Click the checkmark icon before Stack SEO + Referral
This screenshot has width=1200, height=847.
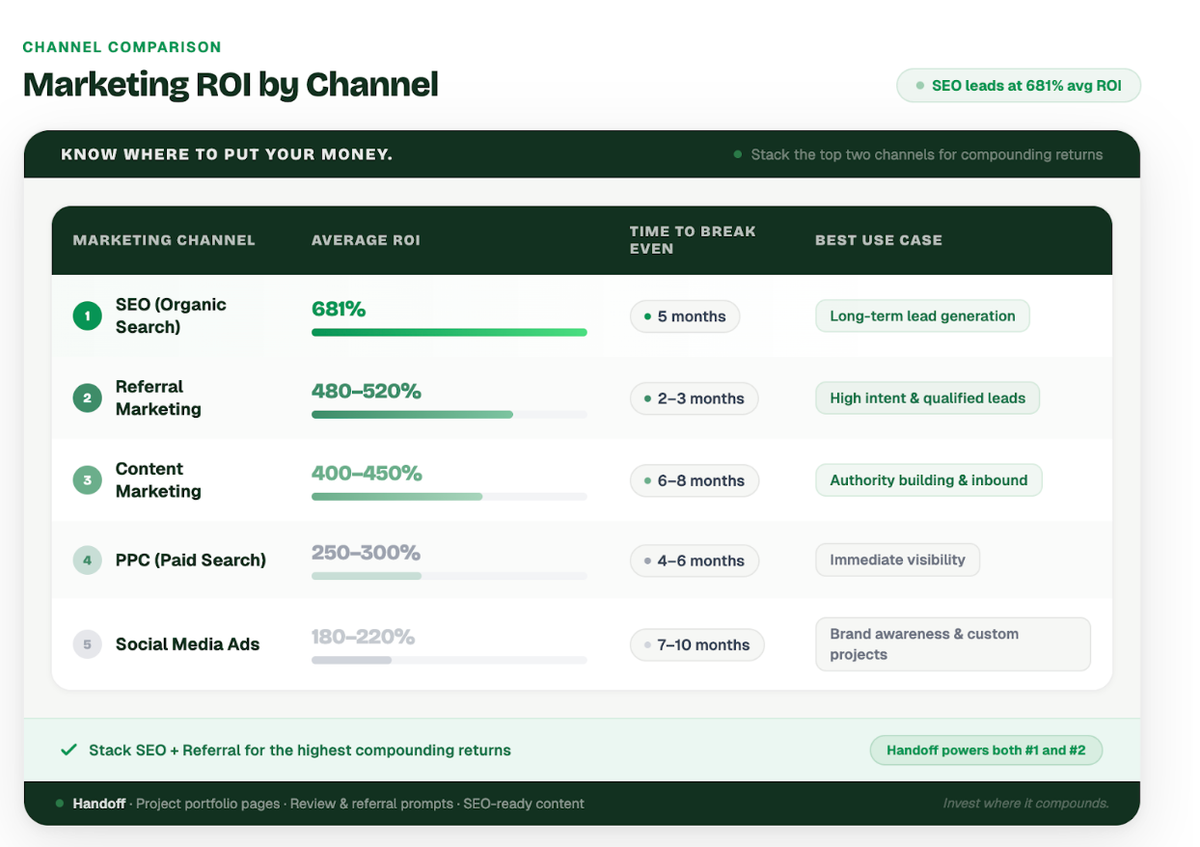click(69, 750)
